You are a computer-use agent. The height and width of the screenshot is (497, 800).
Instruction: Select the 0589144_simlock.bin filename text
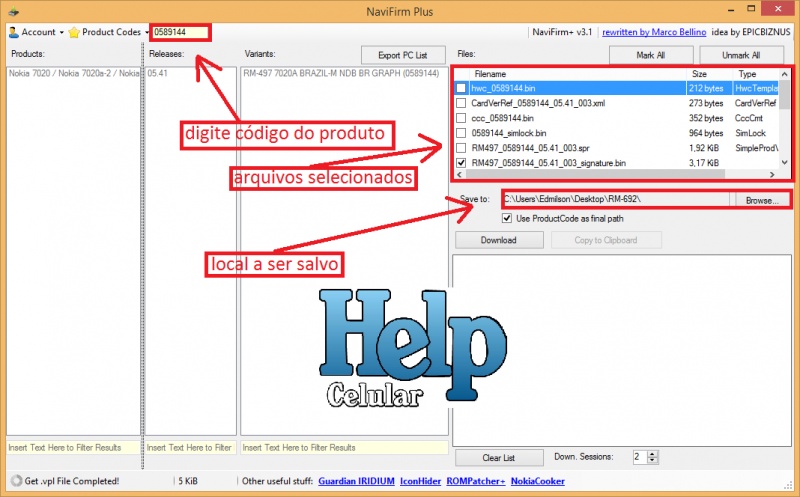[509, 133]
